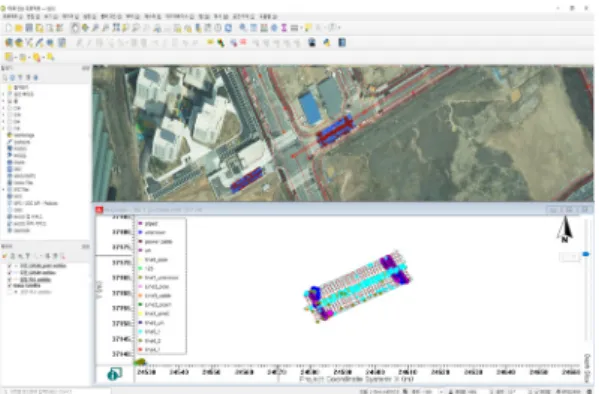Click the Zoom Full extent icon
599x394 pixels.
pos(116,28)
